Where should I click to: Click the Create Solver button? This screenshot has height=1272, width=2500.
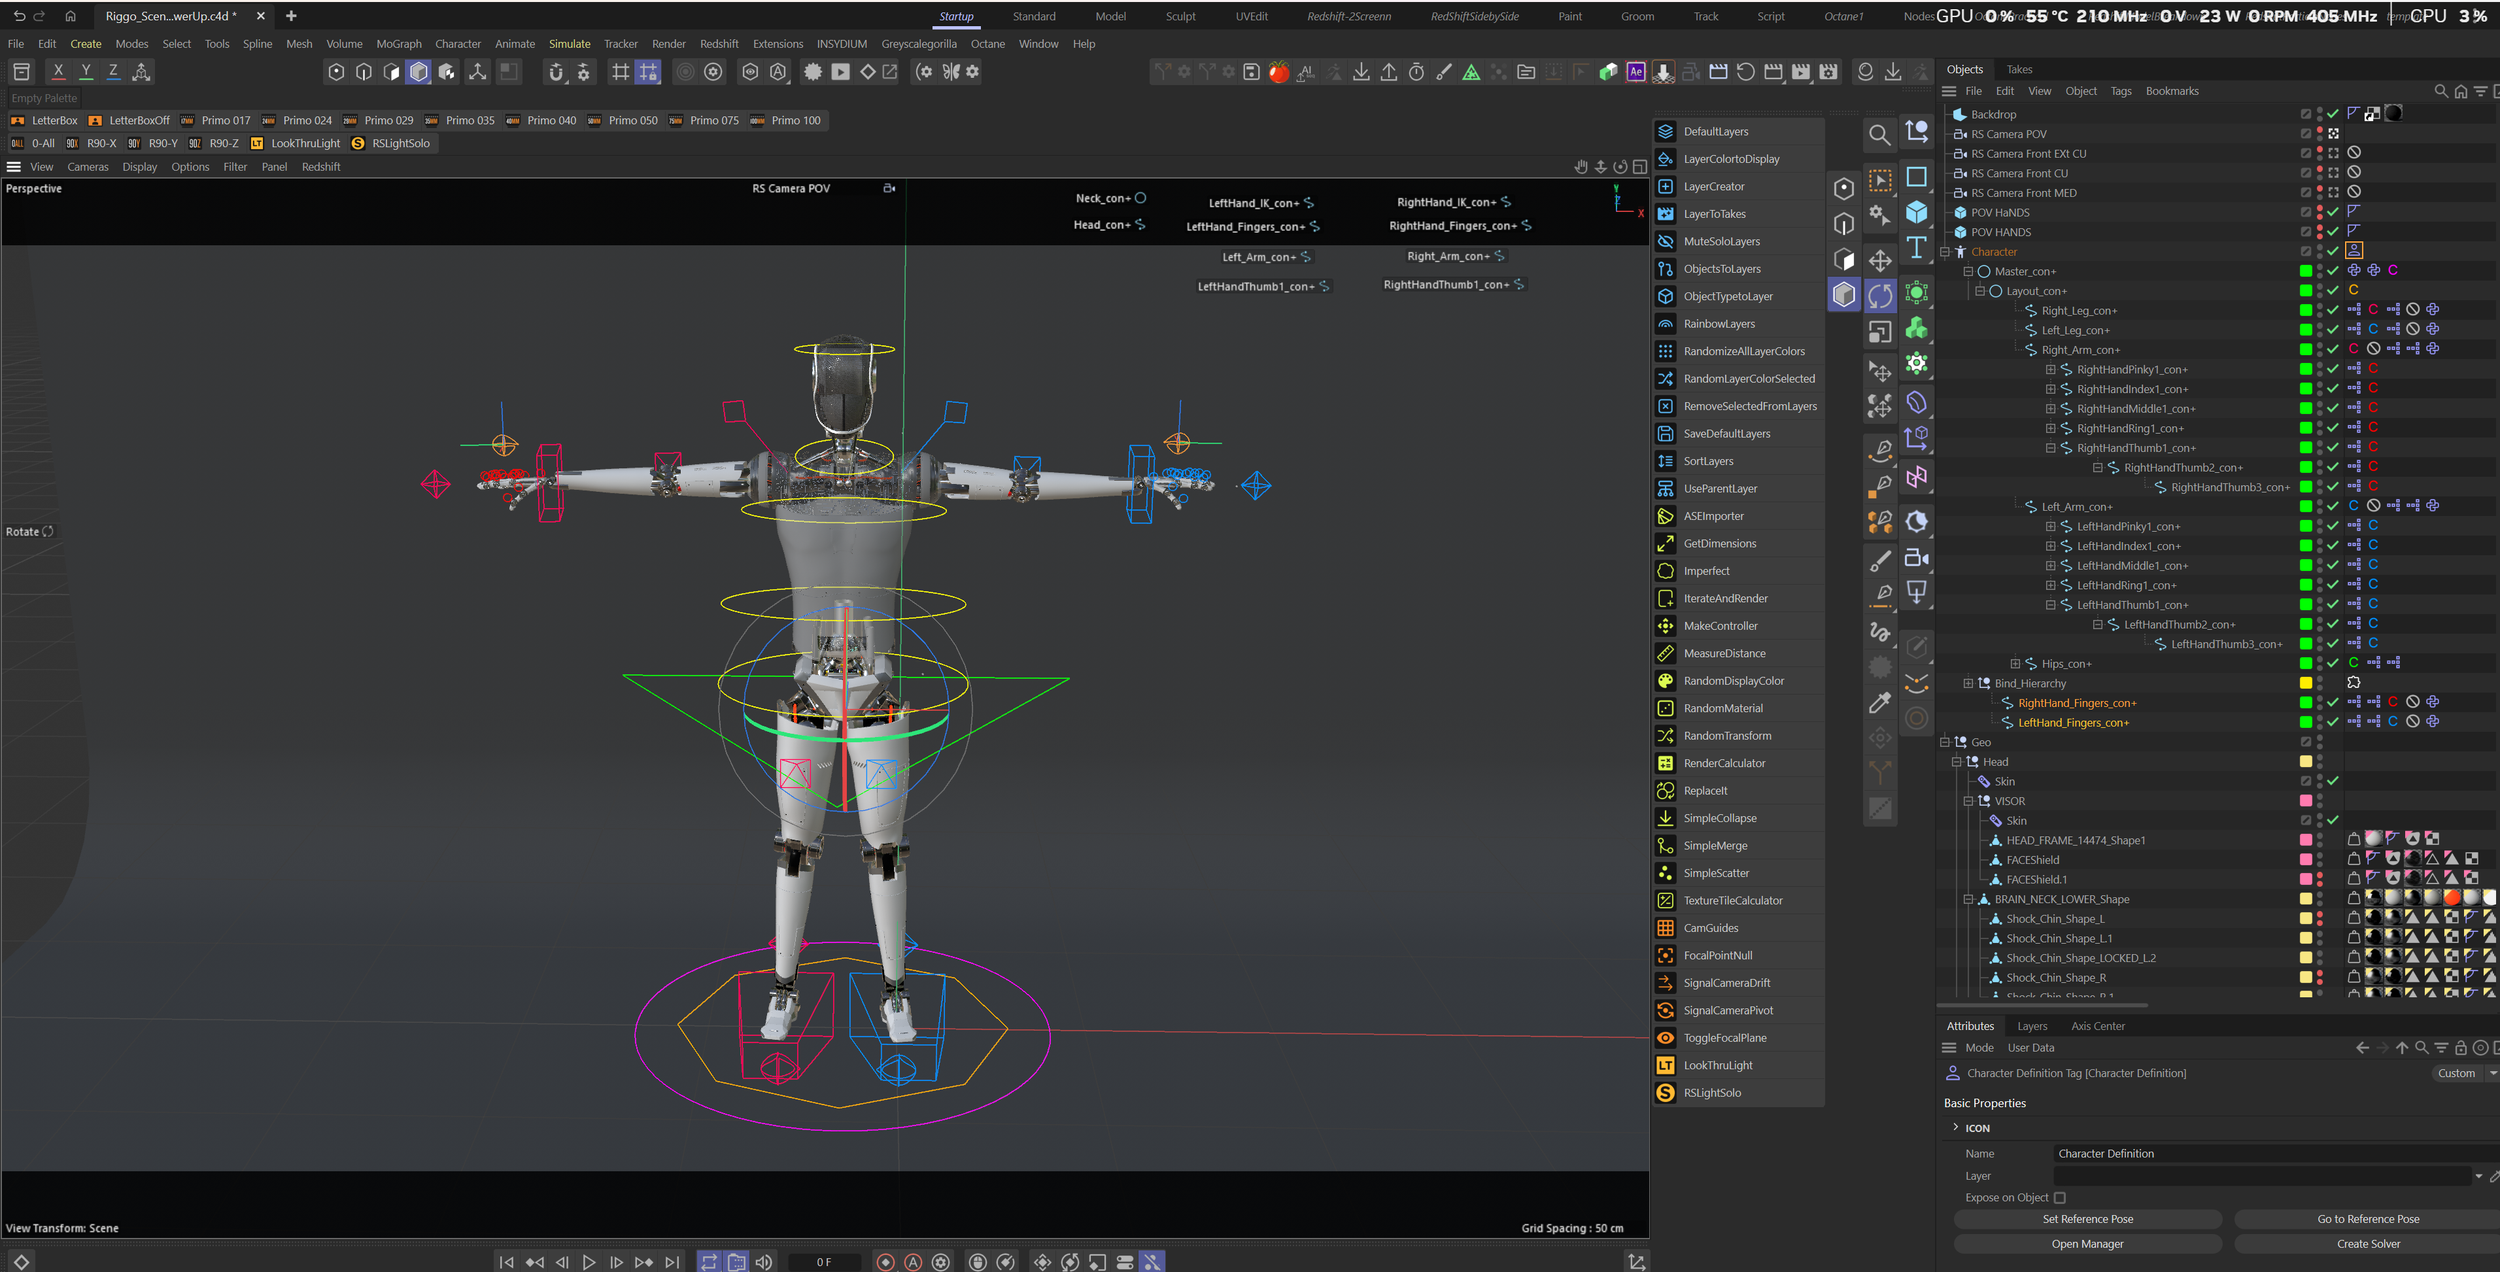[x=2367, y=1244]
